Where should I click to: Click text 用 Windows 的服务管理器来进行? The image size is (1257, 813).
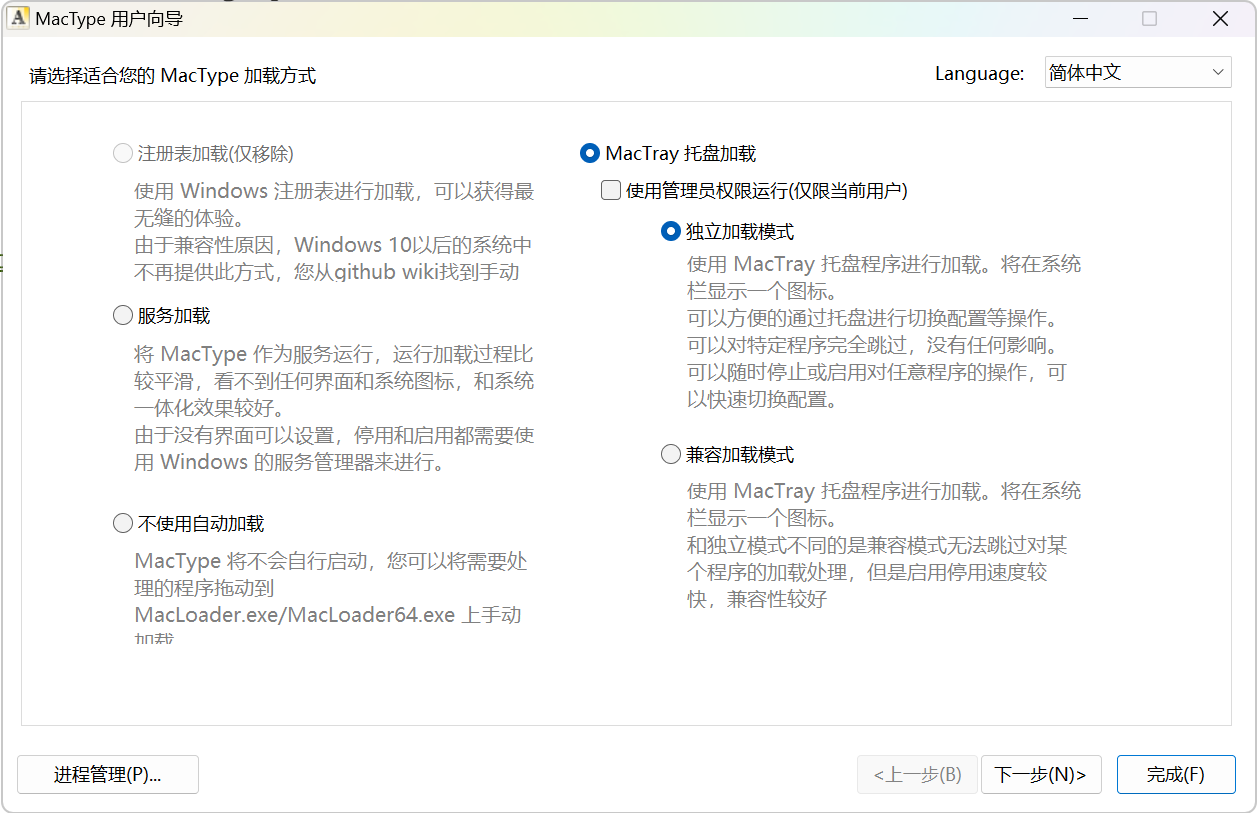tap(290, 462)
